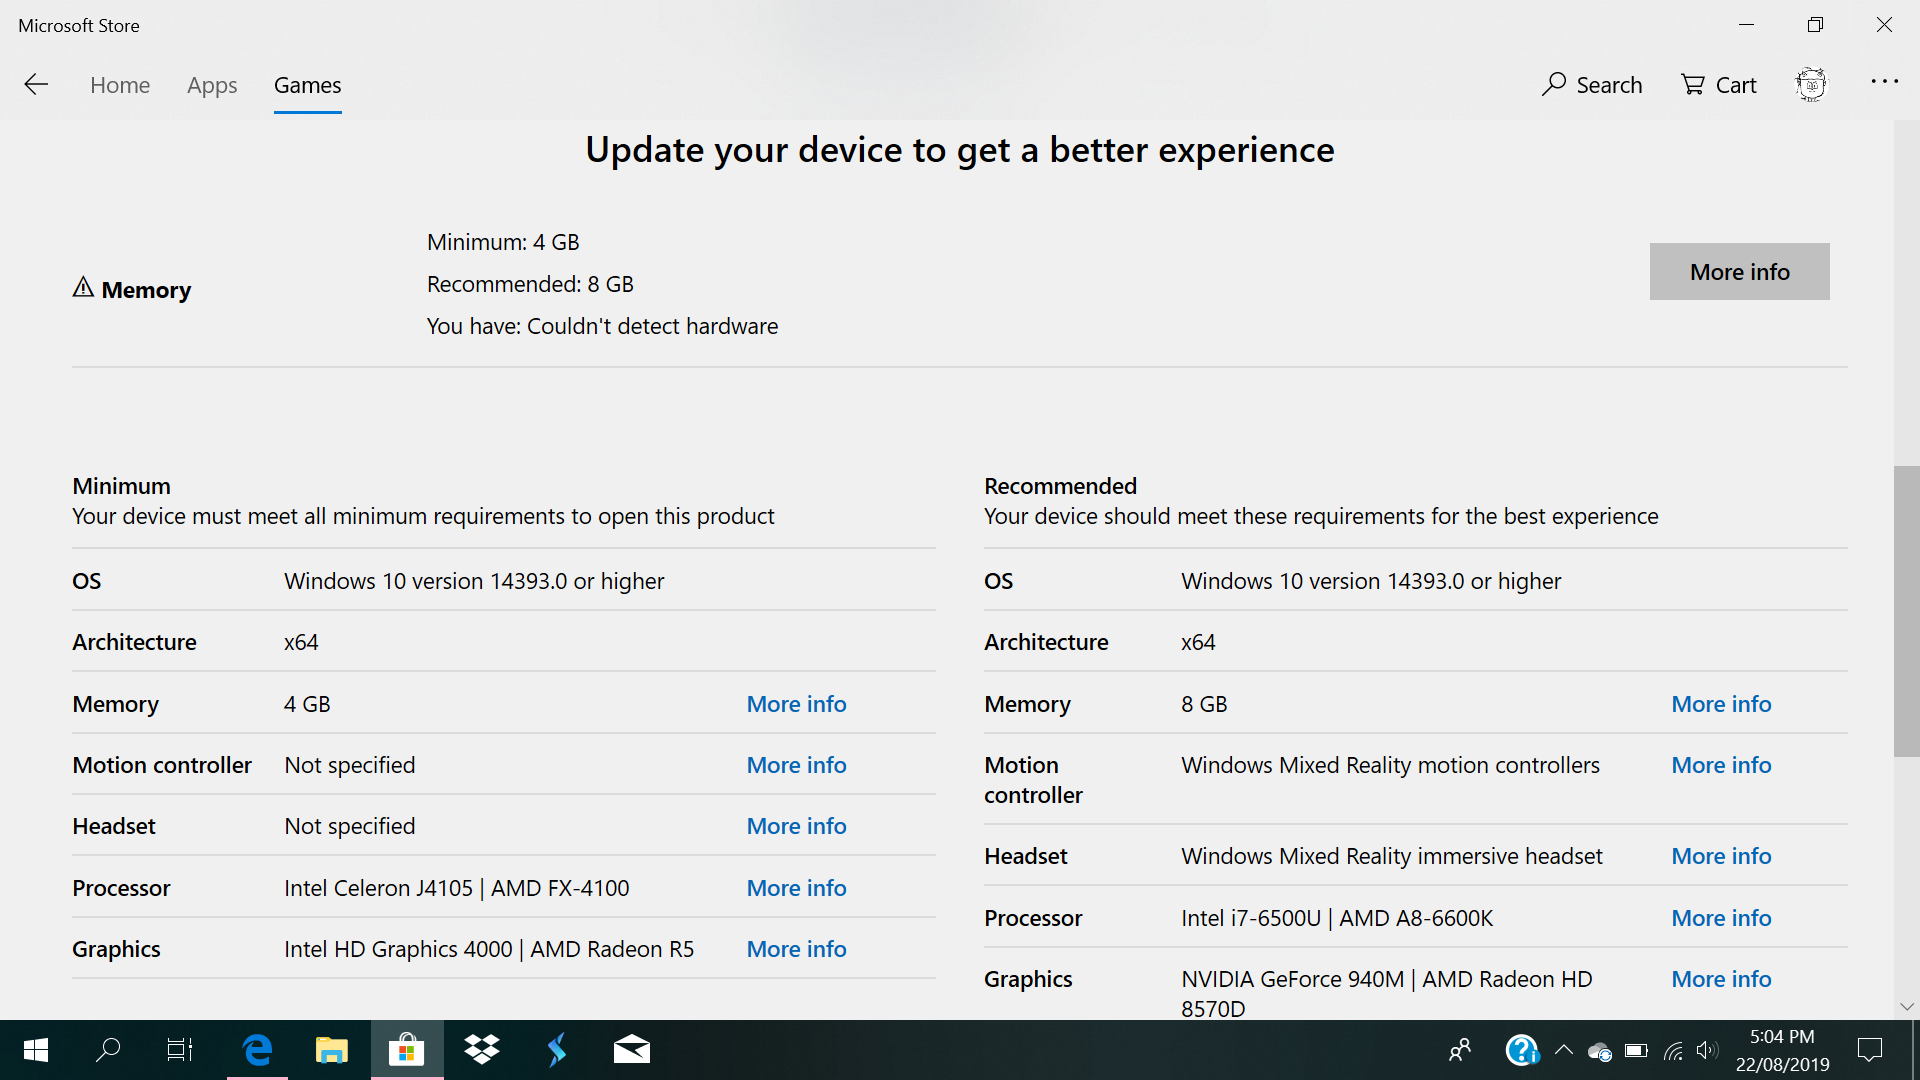This screenshot has width=1920, height=1080.
Task: Click the scrollbar down arrow
Action: (1907, 1007)
